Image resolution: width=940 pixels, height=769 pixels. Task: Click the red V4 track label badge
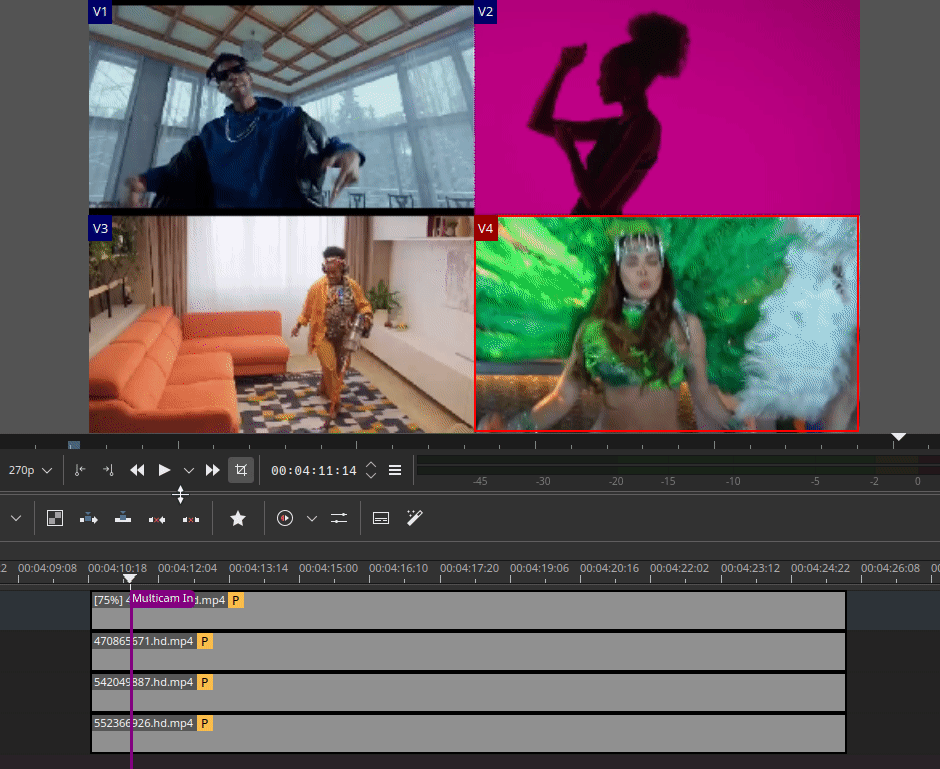[486, 228]
